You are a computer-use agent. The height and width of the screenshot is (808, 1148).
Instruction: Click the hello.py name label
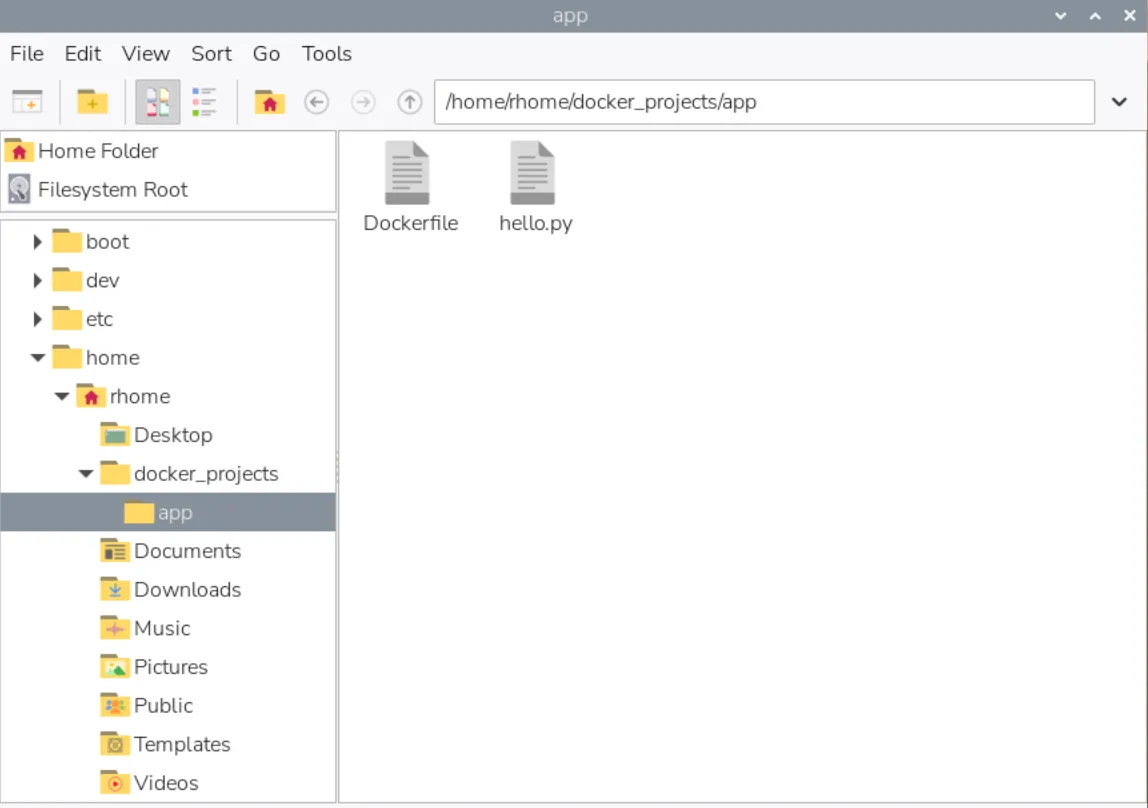[536, 223]
